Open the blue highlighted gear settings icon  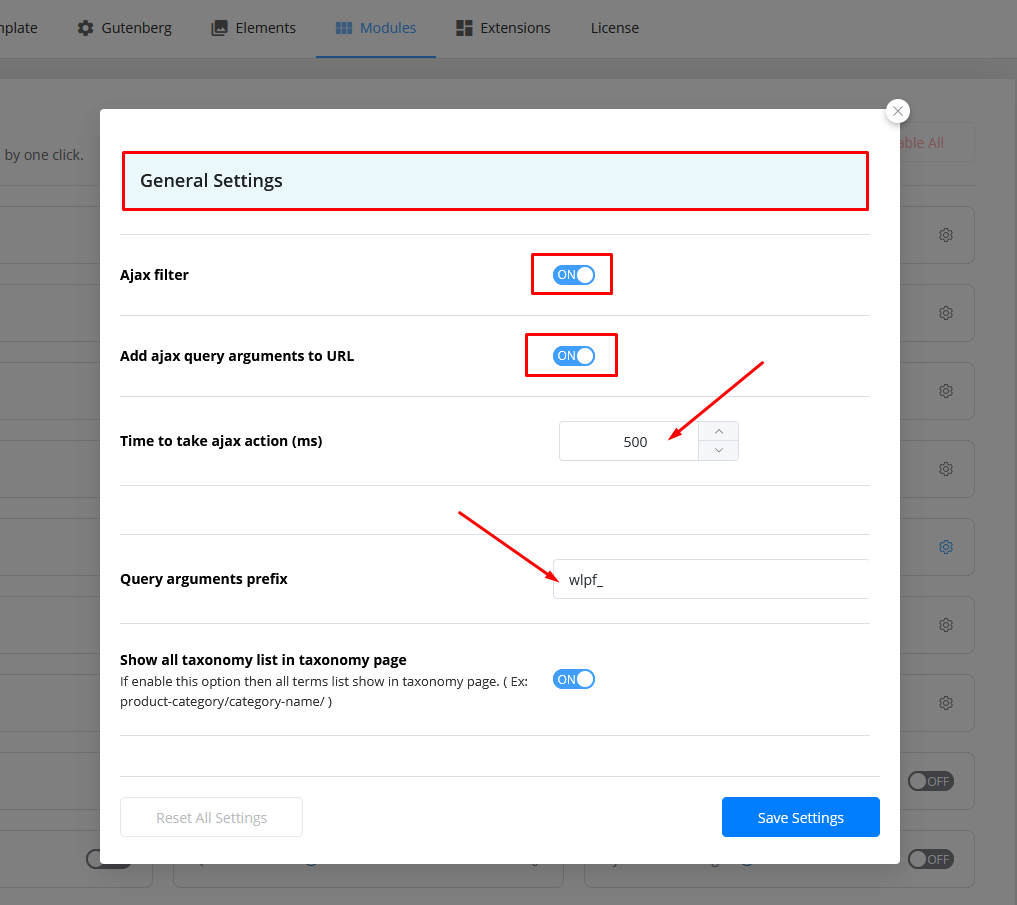click(945, 547)
